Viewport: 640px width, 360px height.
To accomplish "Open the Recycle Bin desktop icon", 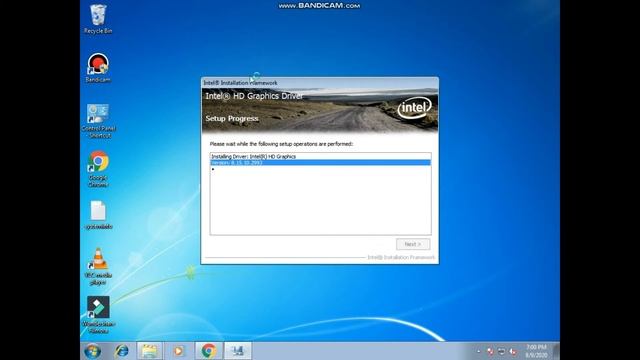I will click(x=98, y=19).
